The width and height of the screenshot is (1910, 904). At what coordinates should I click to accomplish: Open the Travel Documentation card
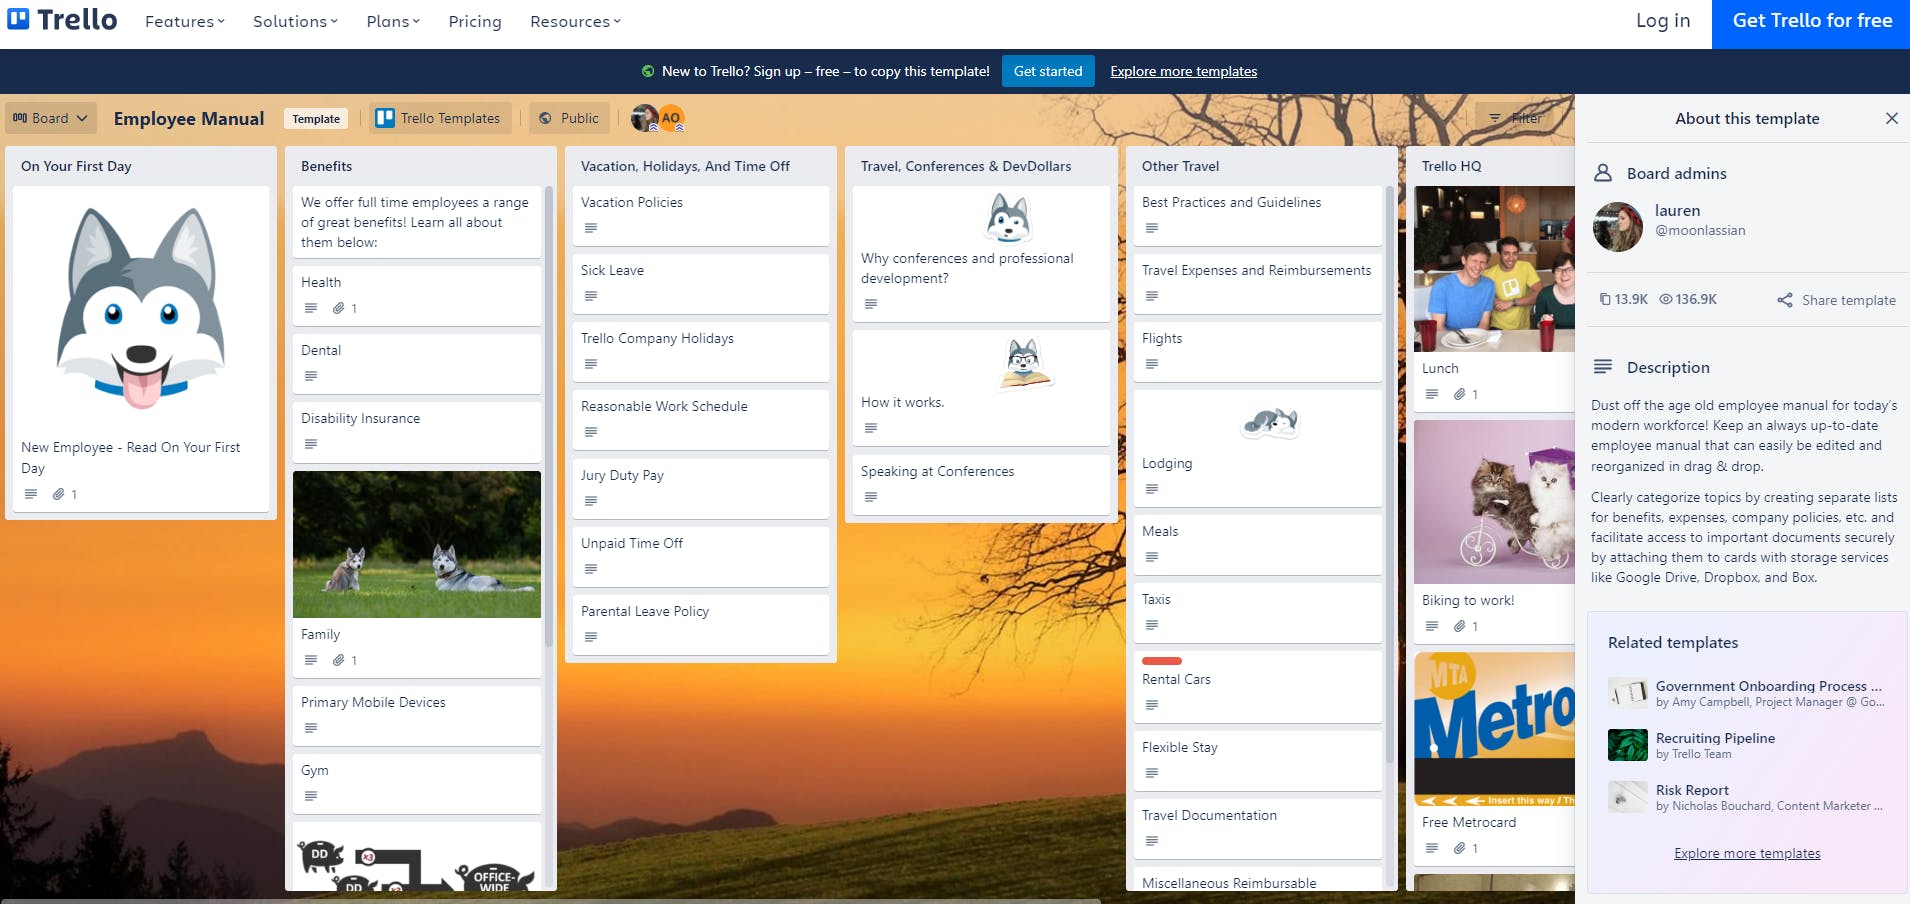click(x=1258, y=828)
